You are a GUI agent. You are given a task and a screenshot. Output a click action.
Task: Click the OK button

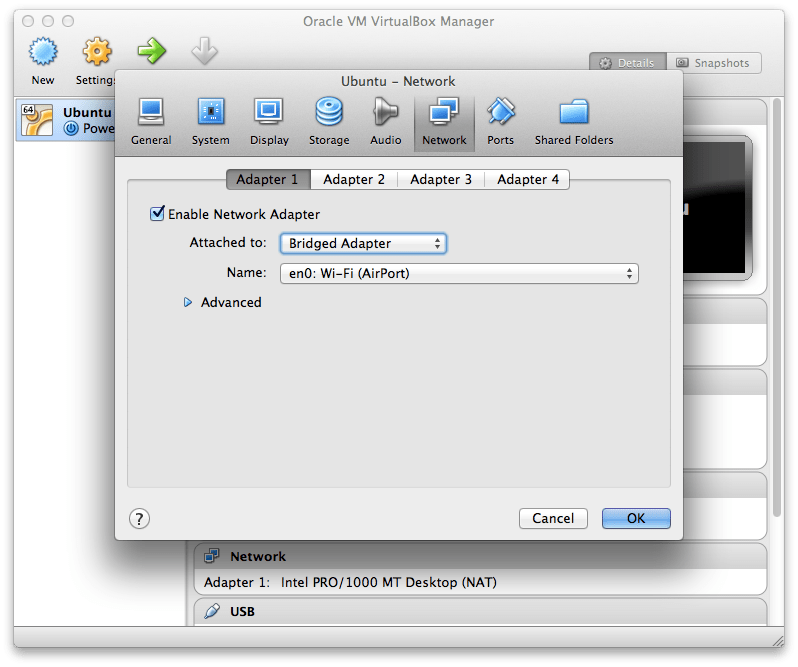[636, 518]
